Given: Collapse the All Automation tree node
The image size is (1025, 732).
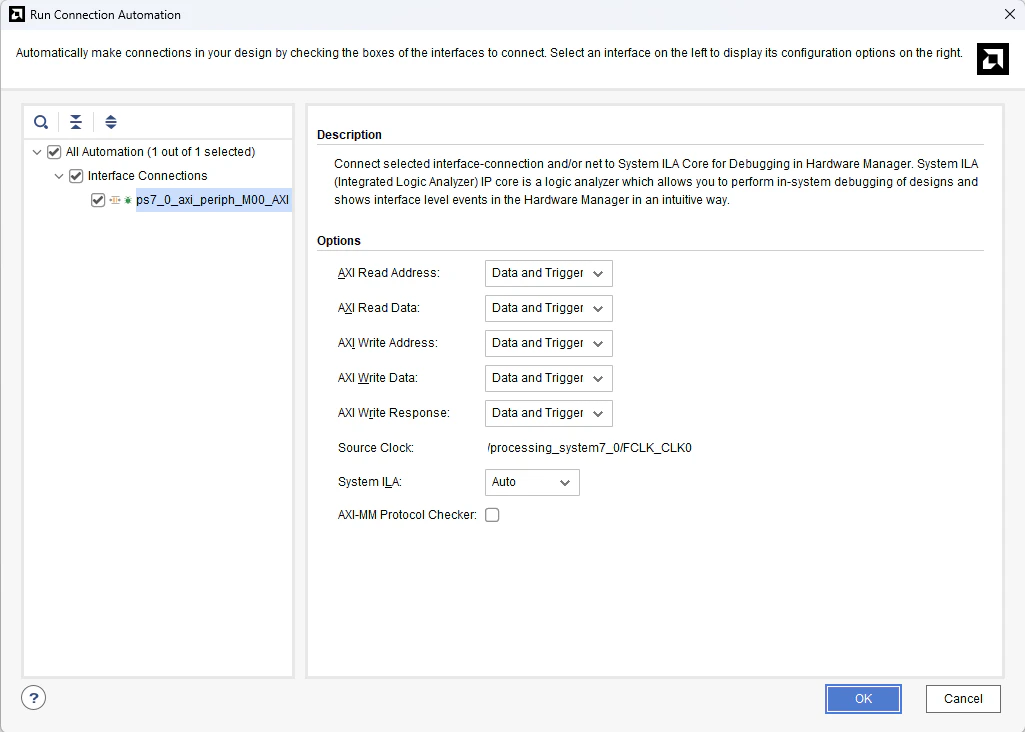Looking at the screenshot, I should pos(38,152).
